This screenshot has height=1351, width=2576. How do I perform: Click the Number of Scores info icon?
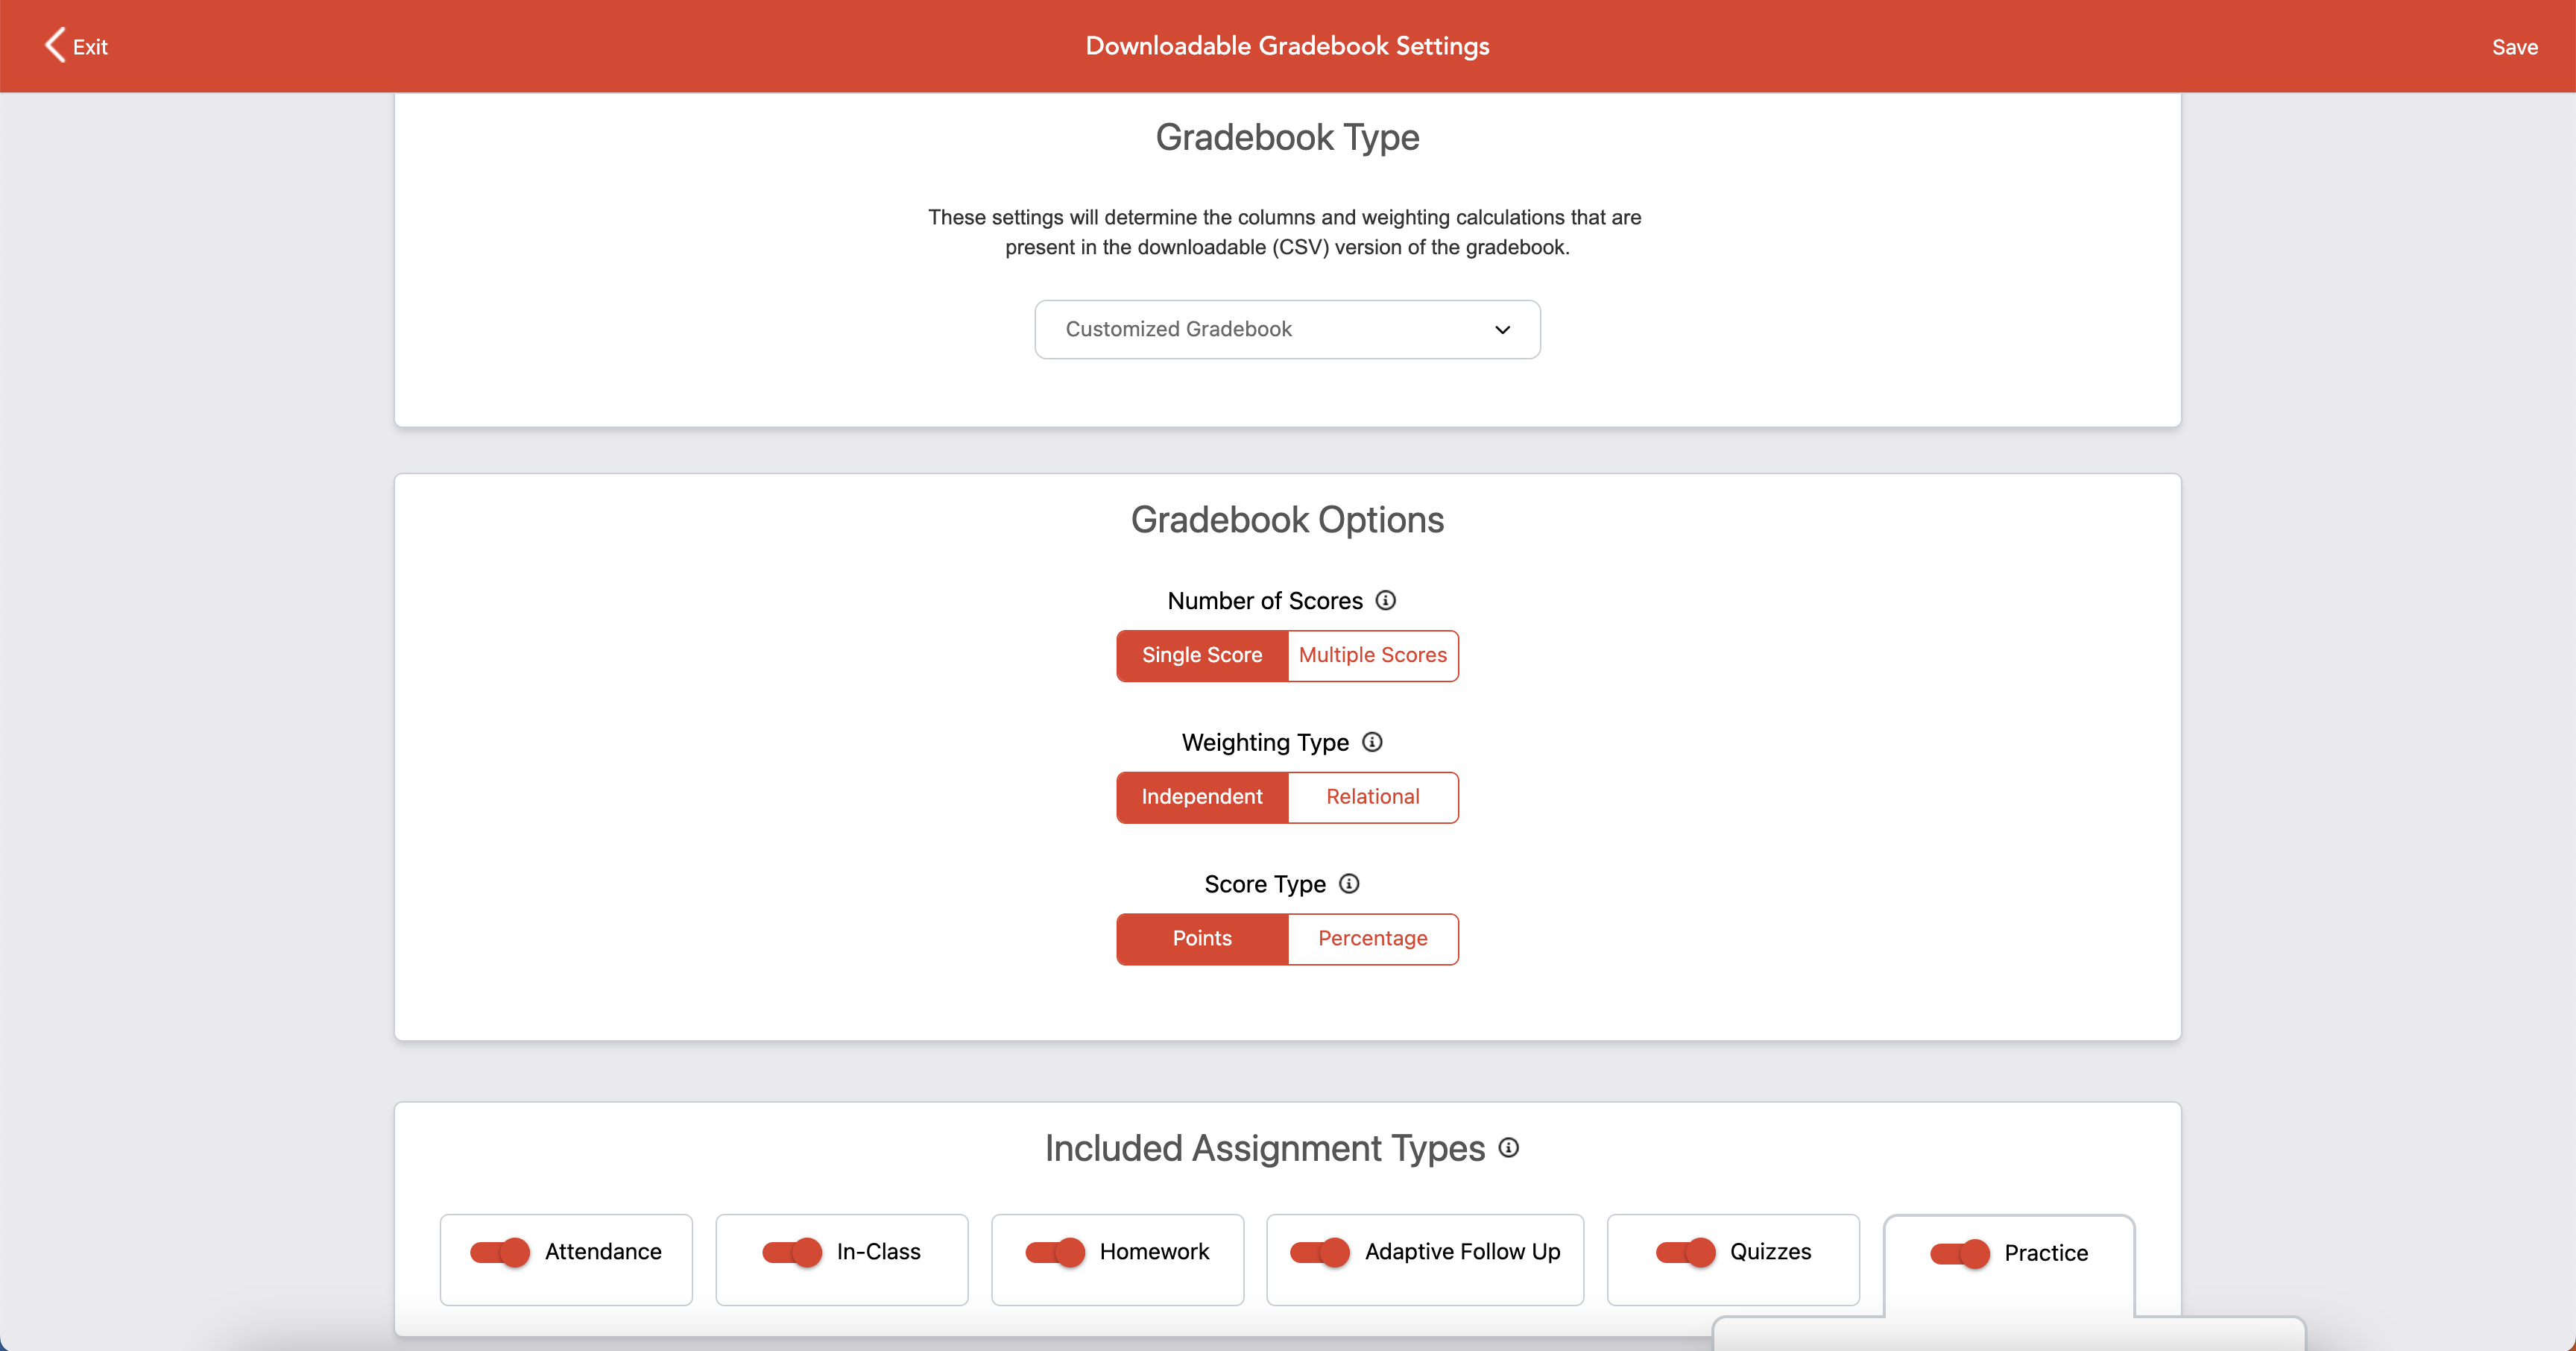(x=1386, y=601)
